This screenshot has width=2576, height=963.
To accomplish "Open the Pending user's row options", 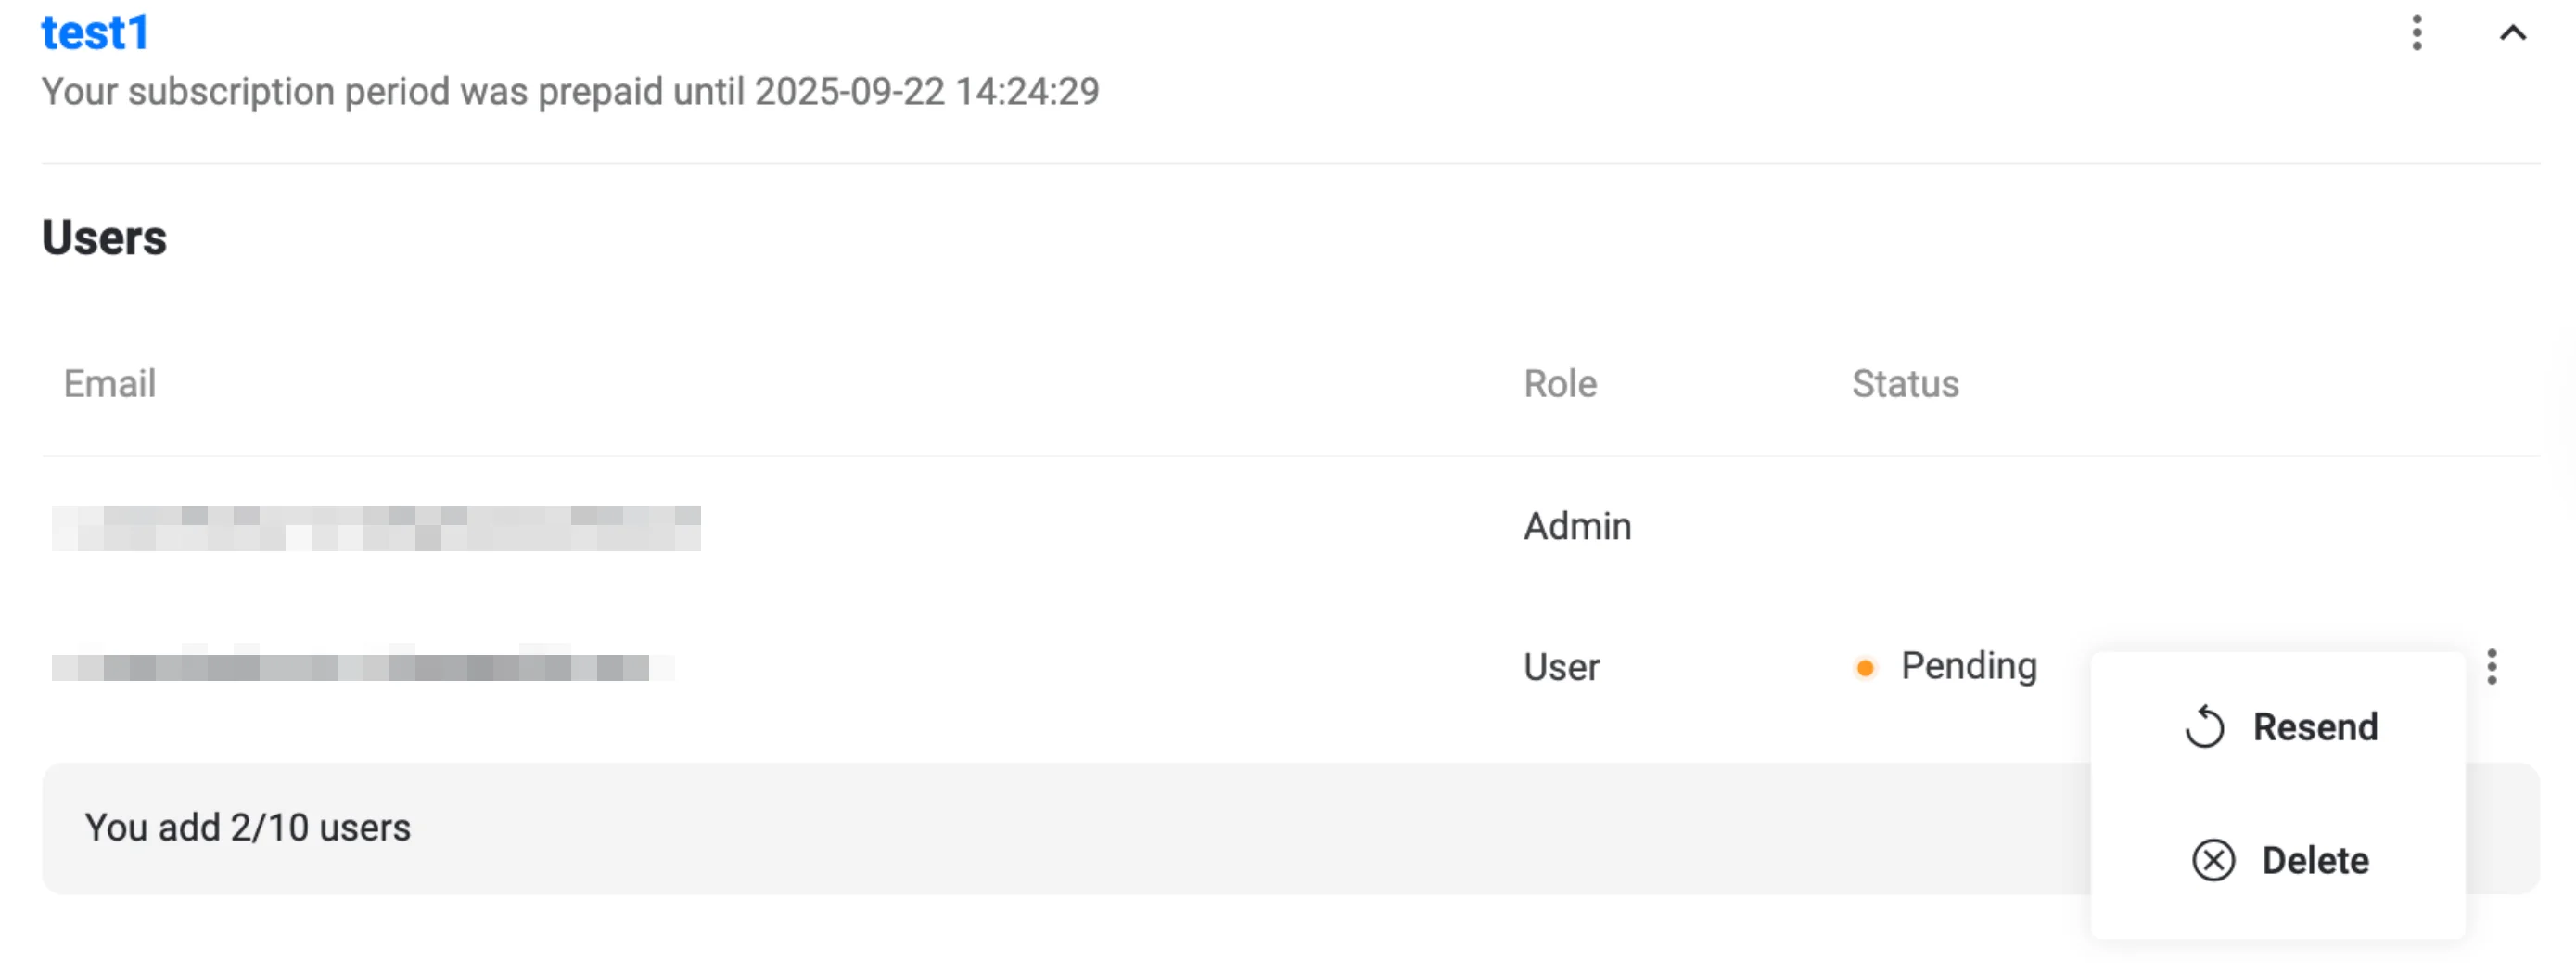I will point(2491,667).
